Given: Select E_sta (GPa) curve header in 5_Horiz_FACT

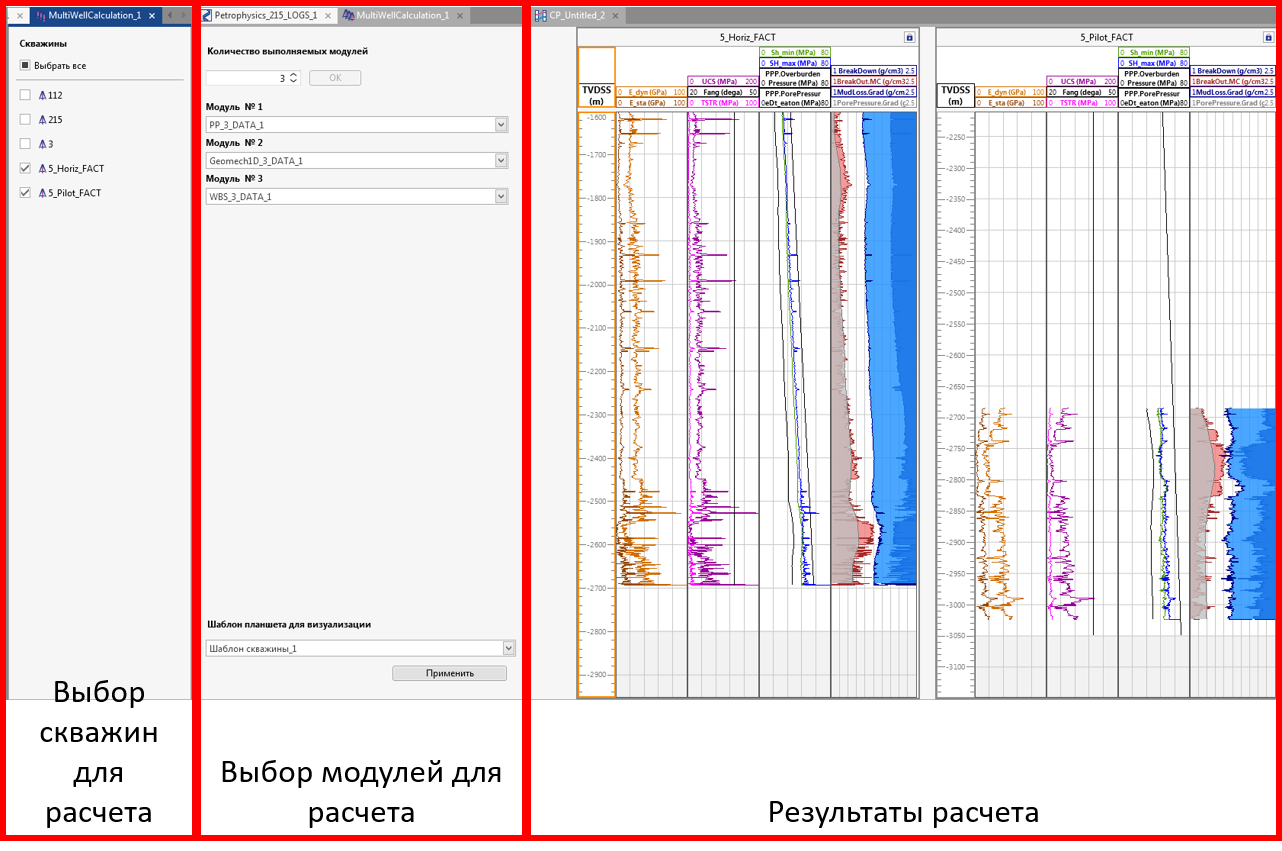Looking at the screenshot, I should 651,103.
